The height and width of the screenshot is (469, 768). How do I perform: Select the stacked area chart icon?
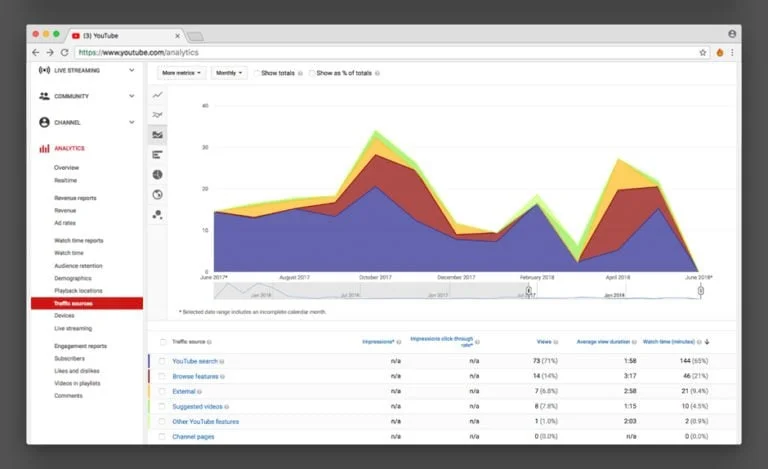[158, 135]
